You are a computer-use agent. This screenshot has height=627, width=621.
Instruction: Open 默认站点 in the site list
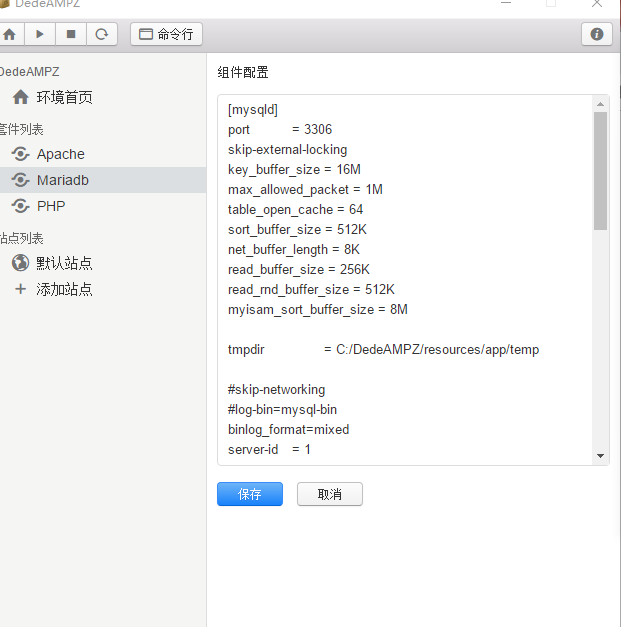pos(64,263)
